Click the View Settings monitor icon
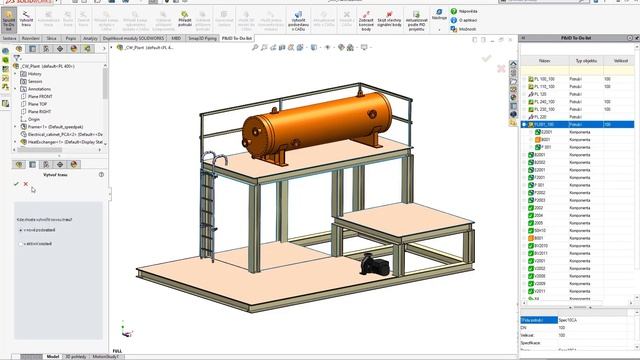640x360 pixels. point(364,48)
